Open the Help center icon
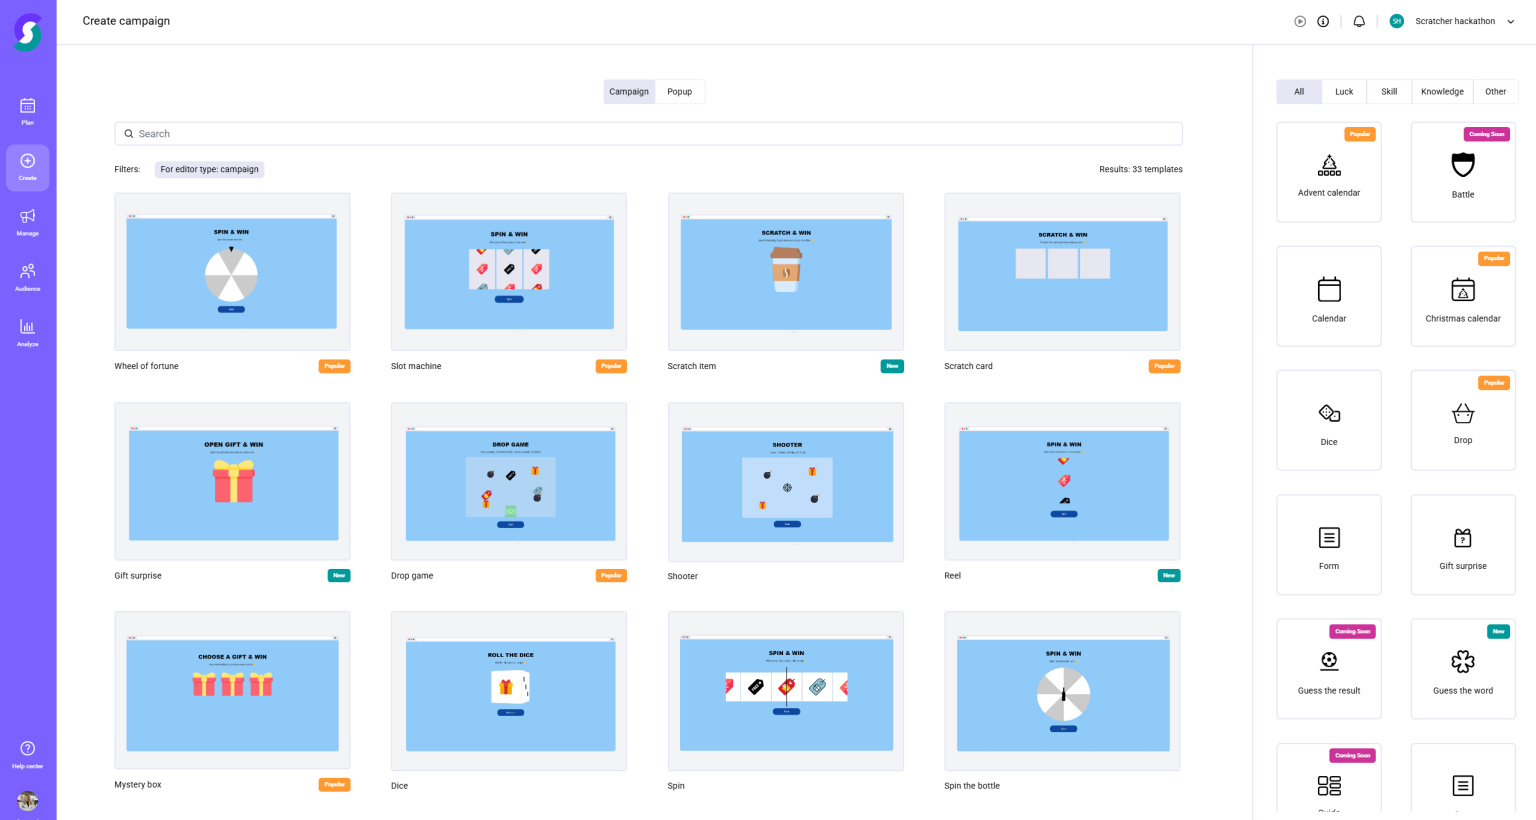This screenshot has width=1536, height=820. coord(27,750)
